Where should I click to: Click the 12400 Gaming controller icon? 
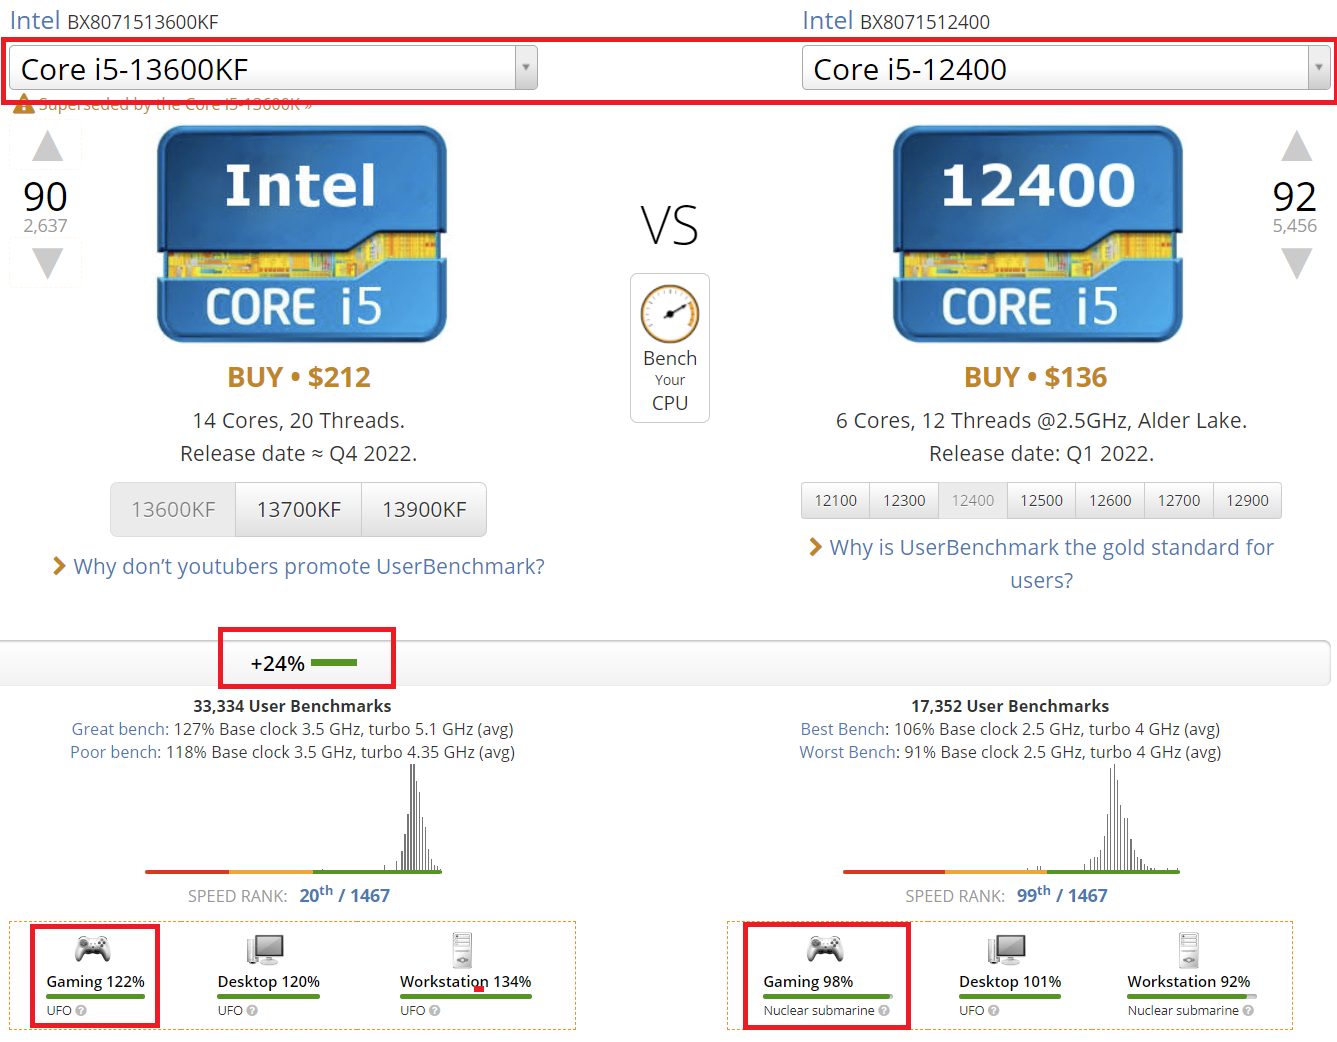[825, 948]
